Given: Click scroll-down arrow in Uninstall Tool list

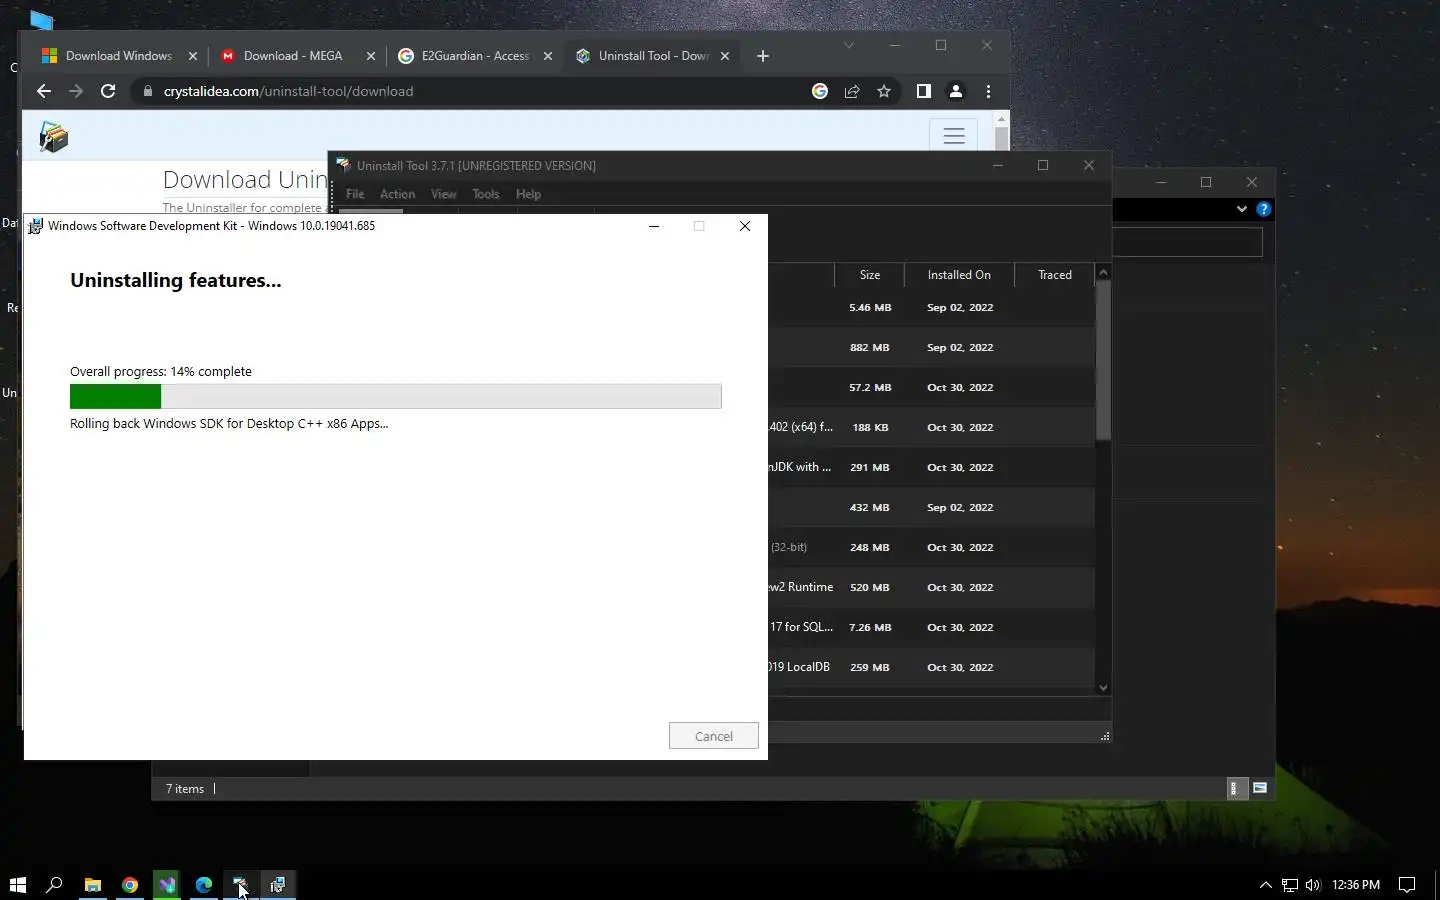Looking at the screenshot, I should pyautogui.click(x=1103, y=687).
